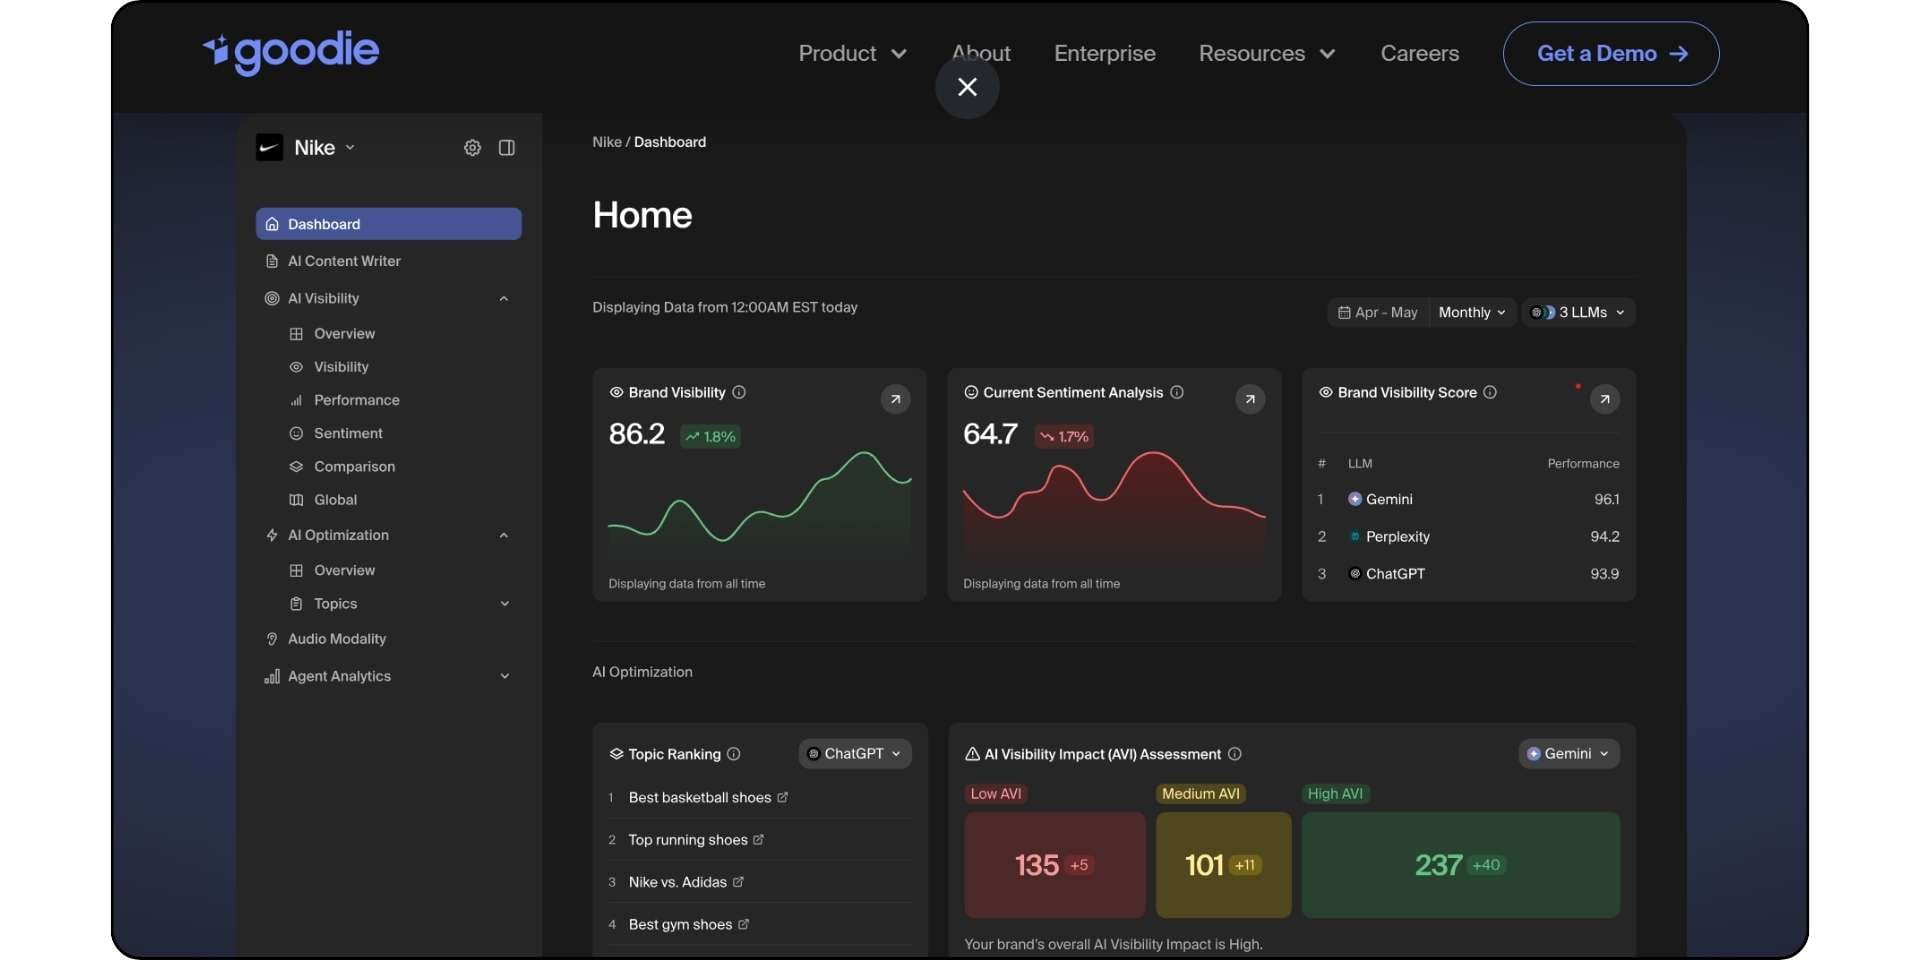This screenshot has height=960, width=1920.
Task: Open the Monthly interval dropdown
Action: pyautogui.click(x=1471, y=312)
